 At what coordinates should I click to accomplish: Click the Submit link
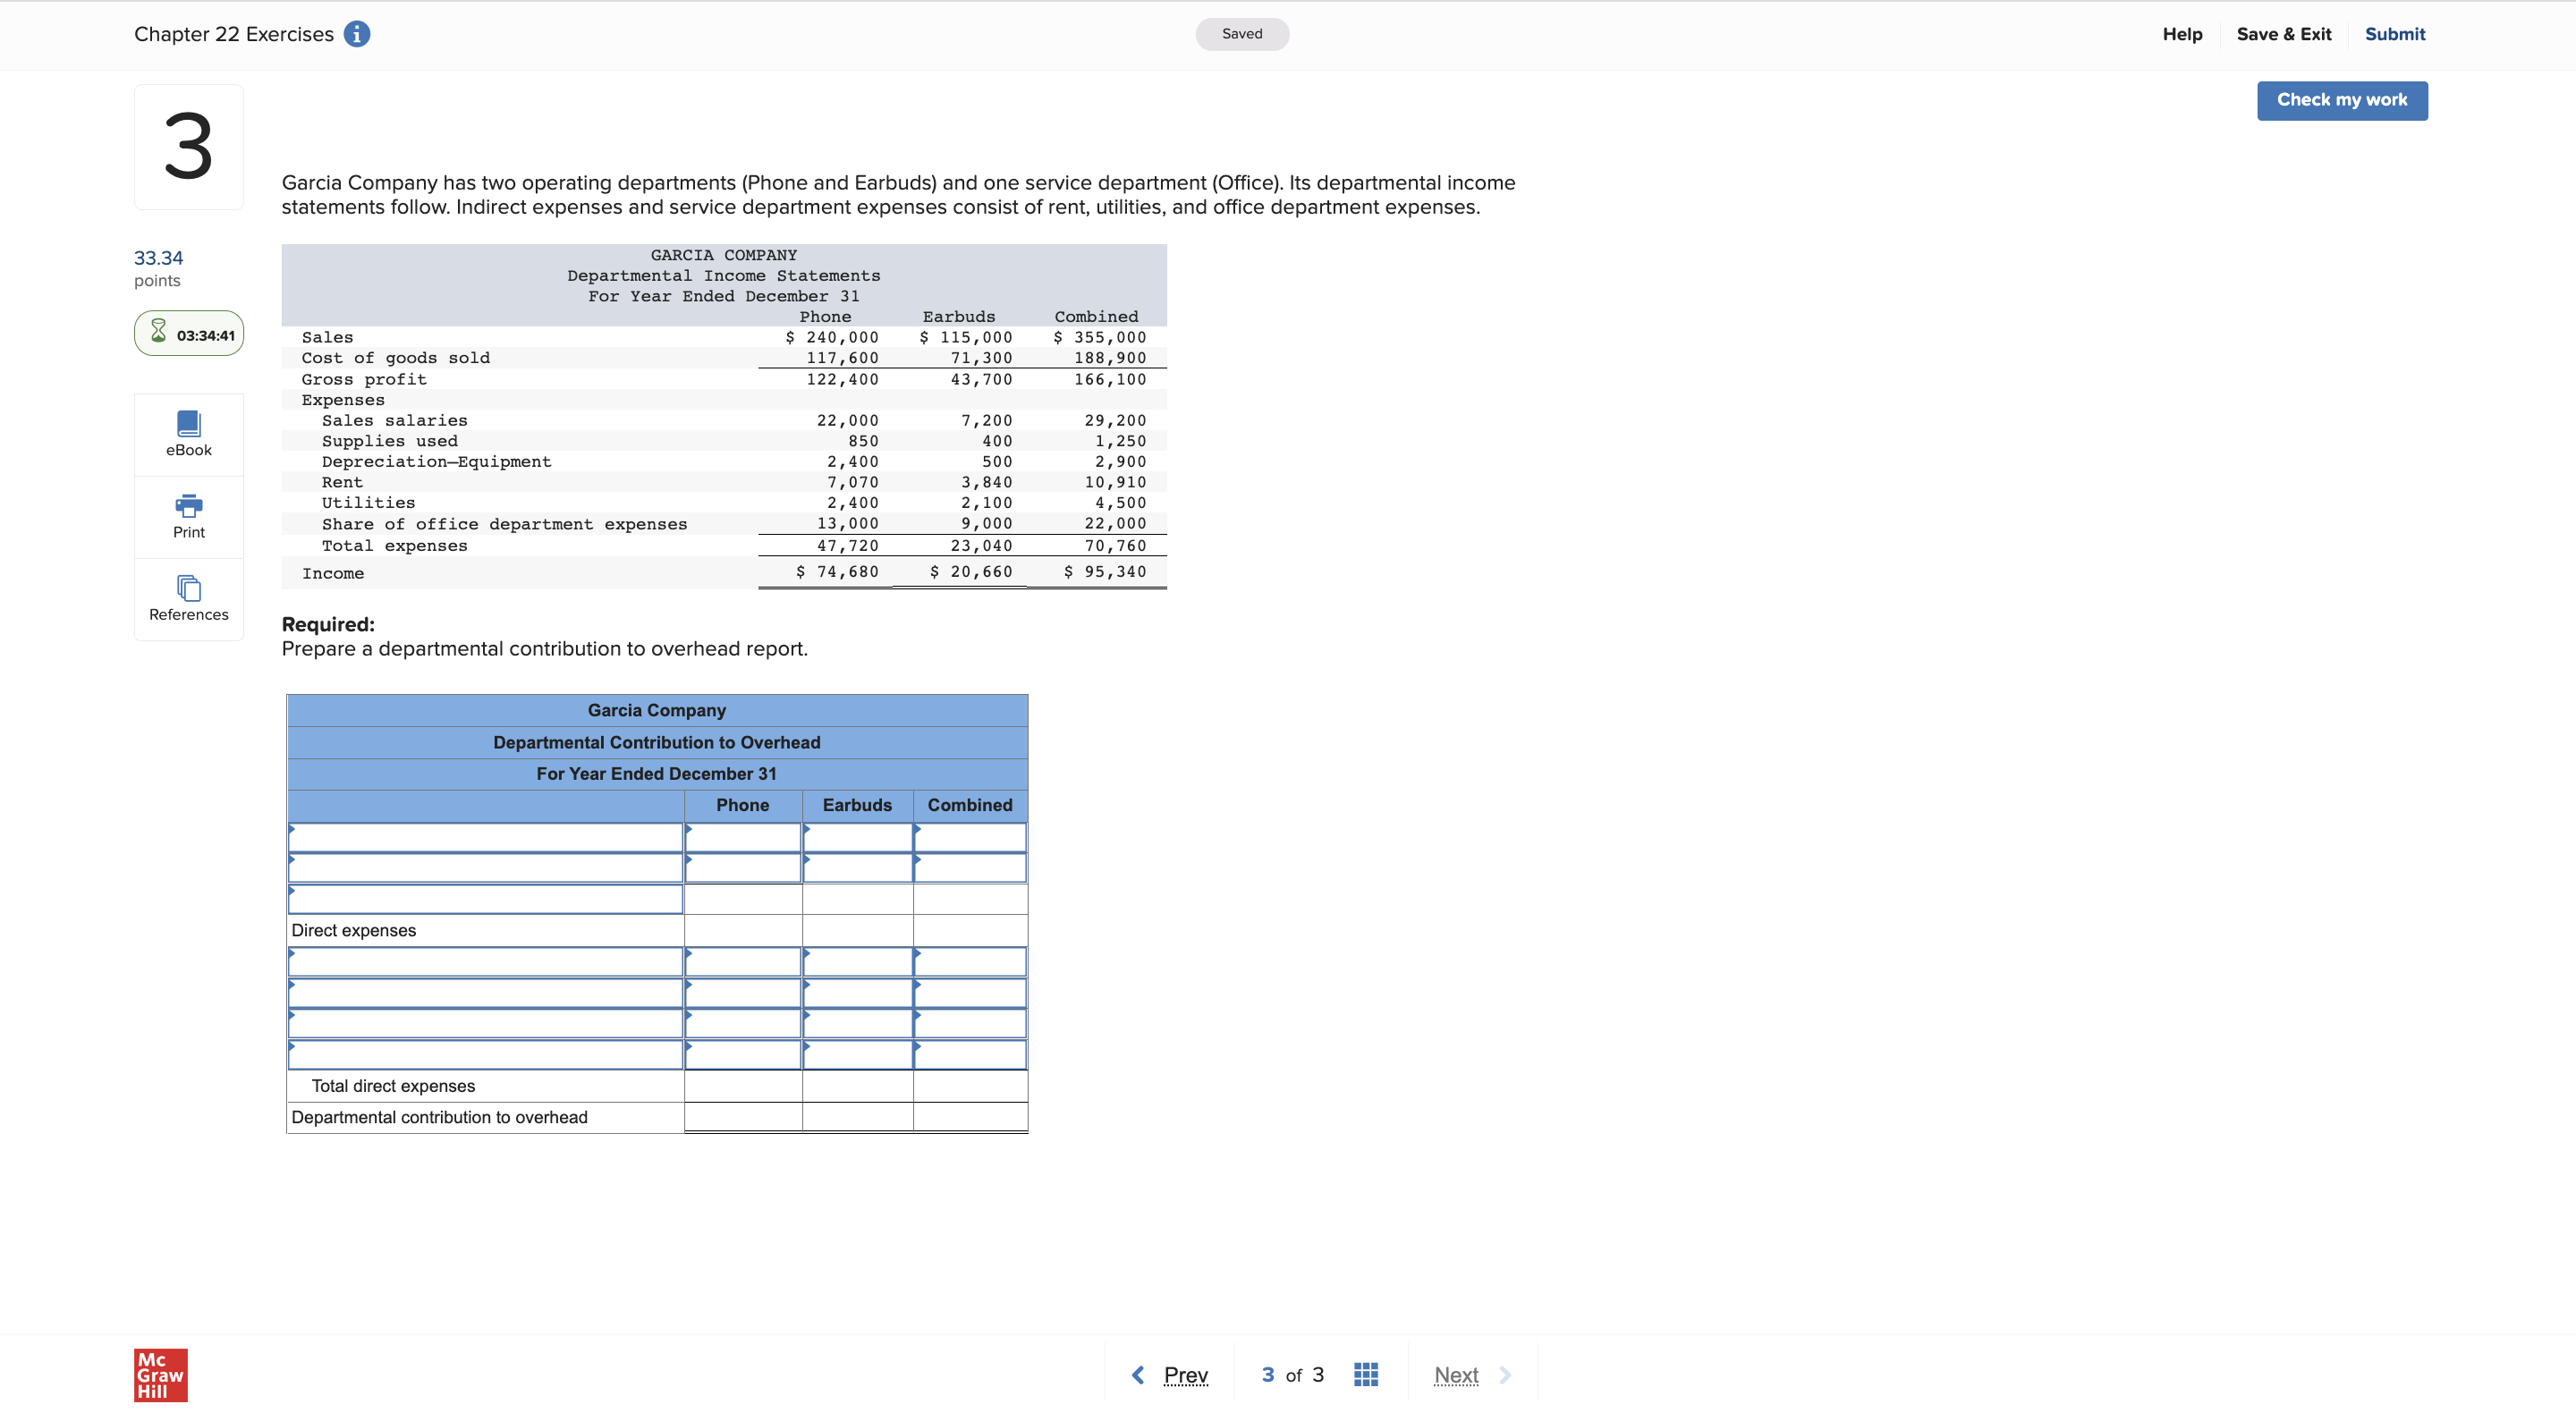pyautogui.click(x=2395, y=33)
